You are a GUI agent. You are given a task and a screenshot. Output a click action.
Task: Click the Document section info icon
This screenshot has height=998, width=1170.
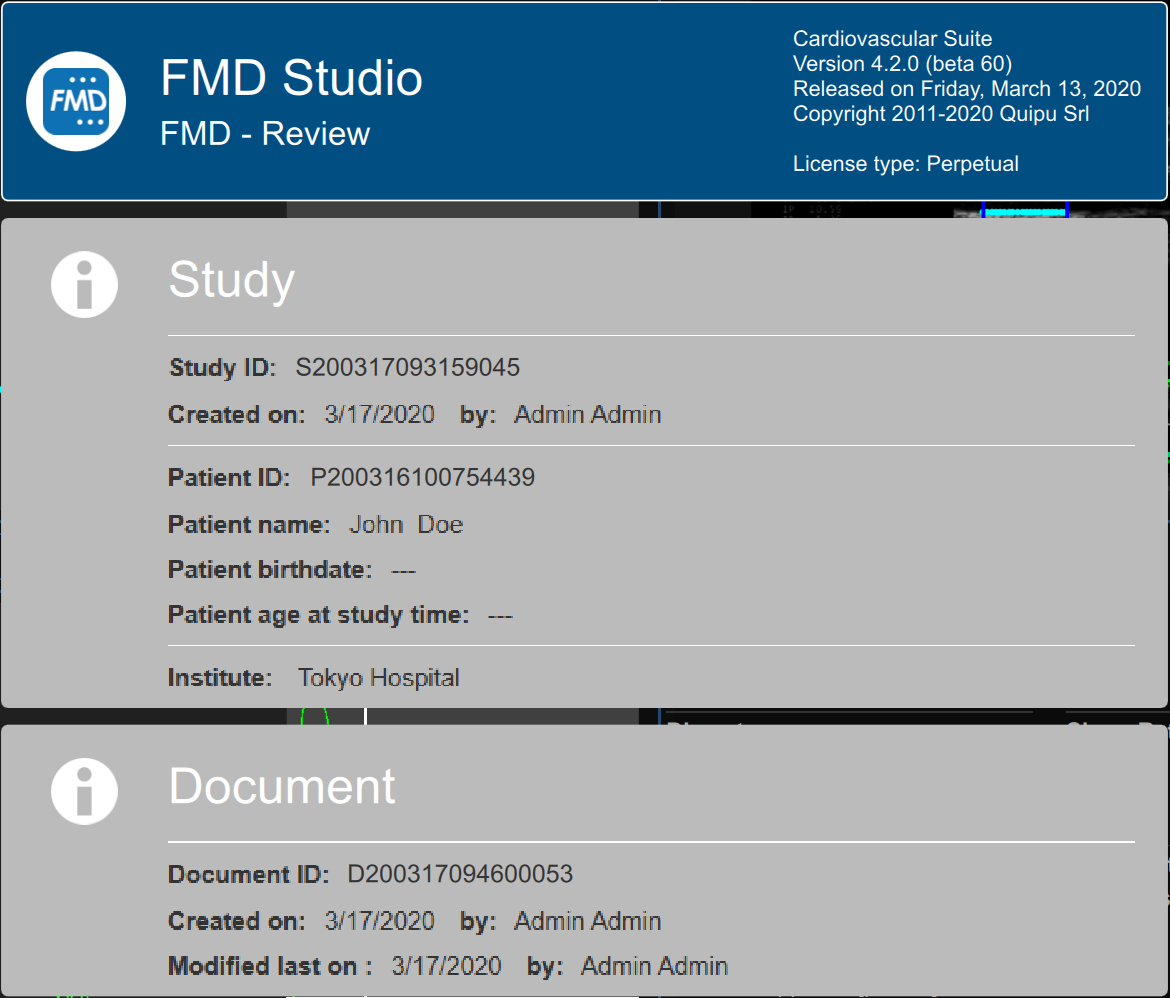pyautogui.click(x=84, y=791)
